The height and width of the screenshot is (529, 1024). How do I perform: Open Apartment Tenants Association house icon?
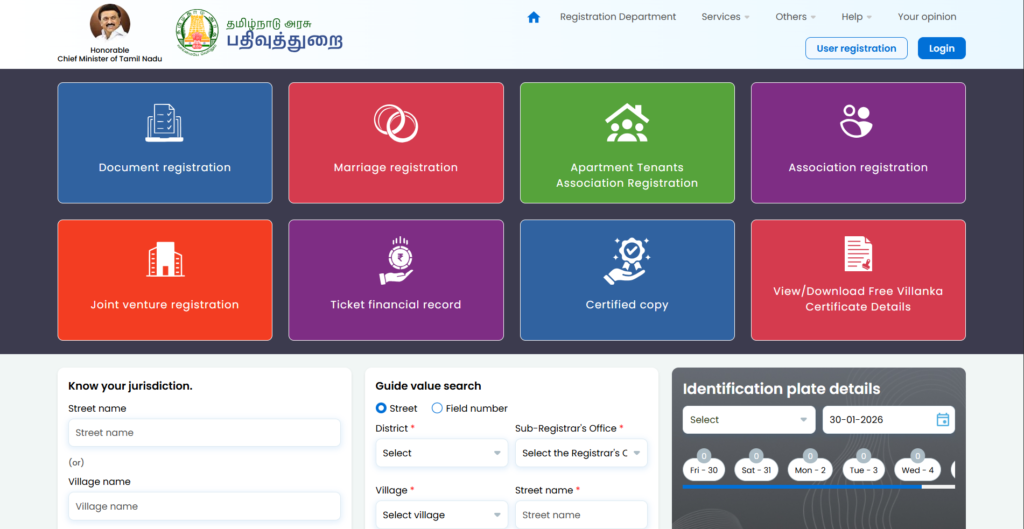click(627, 123)
